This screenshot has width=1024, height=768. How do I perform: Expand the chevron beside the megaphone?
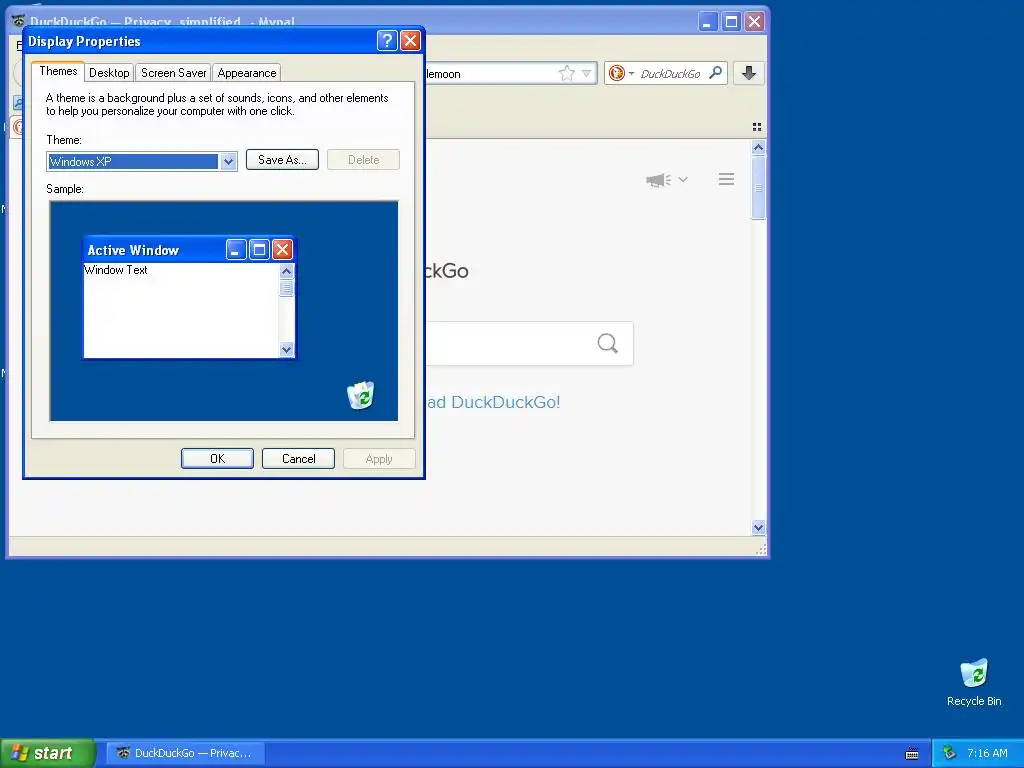(x=683, y=180)
